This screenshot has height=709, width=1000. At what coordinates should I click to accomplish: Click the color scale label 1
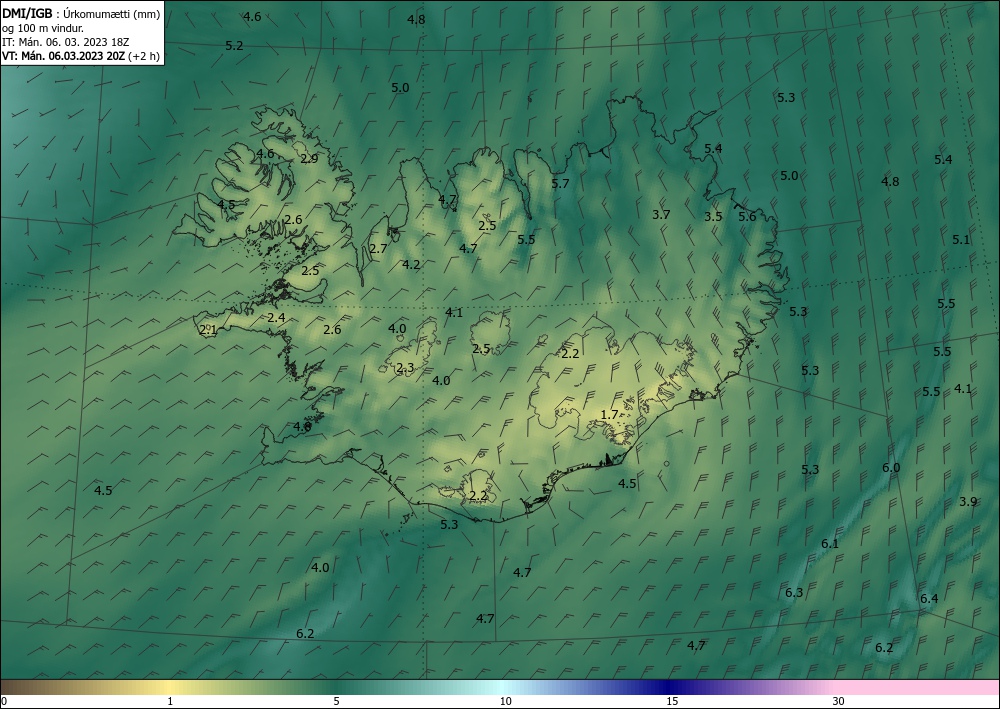tap(170, 701)
